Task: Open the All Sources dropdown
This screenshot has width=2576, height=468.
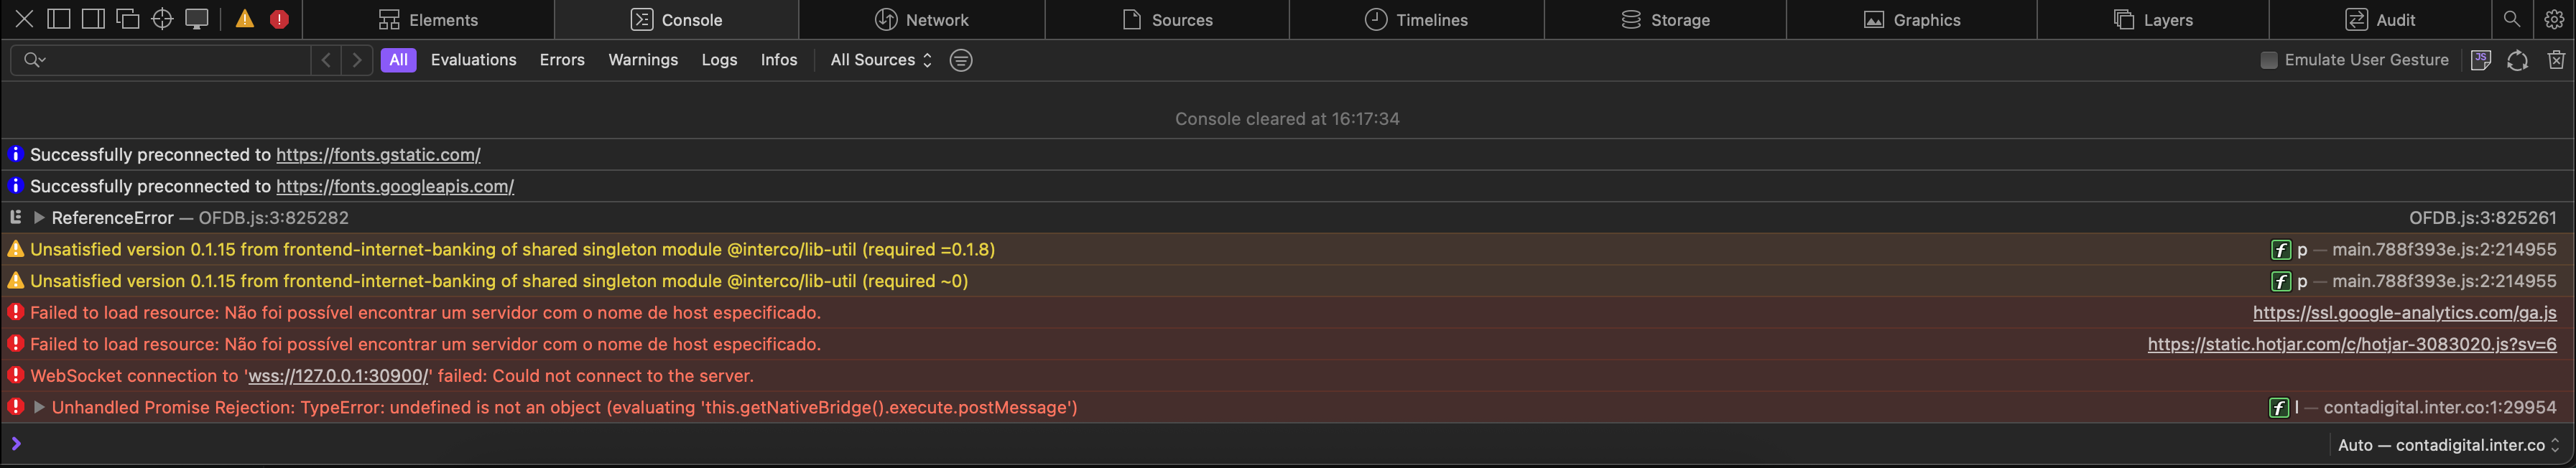Action: (880, 60)
